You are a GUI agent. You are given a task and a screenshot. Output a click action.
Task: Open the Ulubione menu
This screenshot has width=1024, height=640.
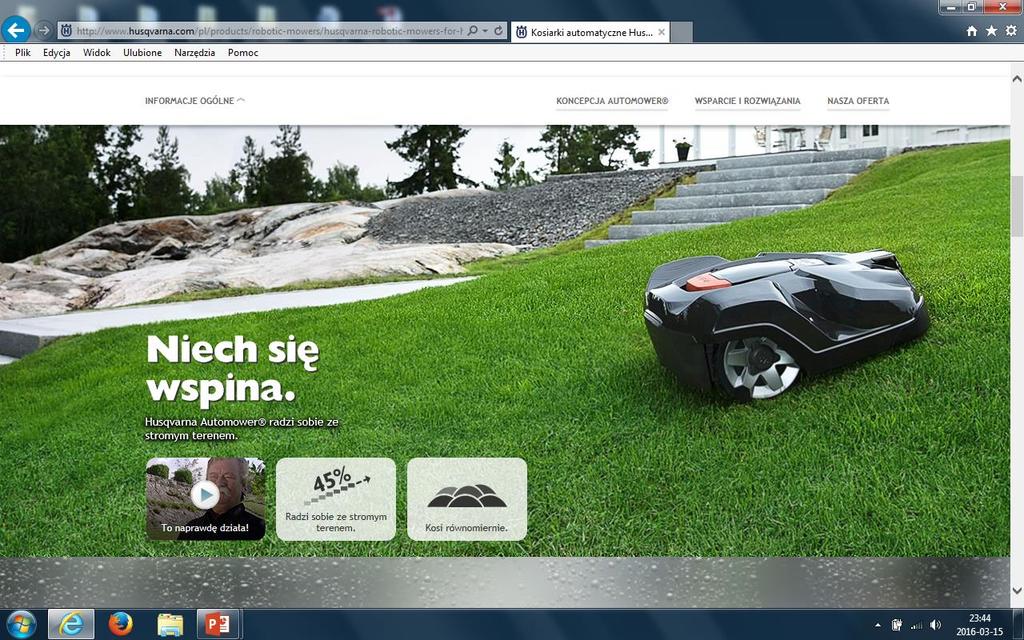tap(142, 53)
